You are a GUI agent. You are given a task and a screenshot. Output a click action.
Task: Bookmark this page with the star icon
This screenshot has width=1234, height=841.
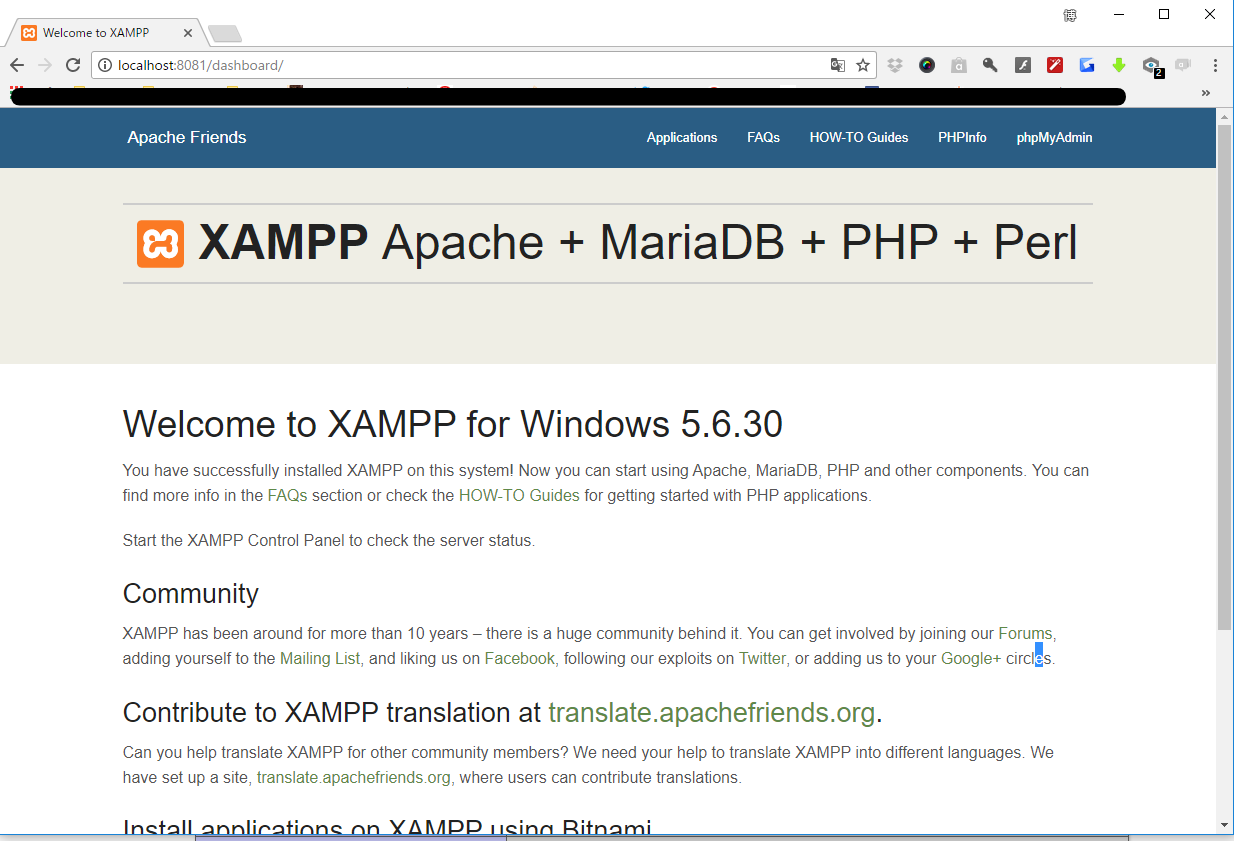pyautogui.click(x=863, y=65)
